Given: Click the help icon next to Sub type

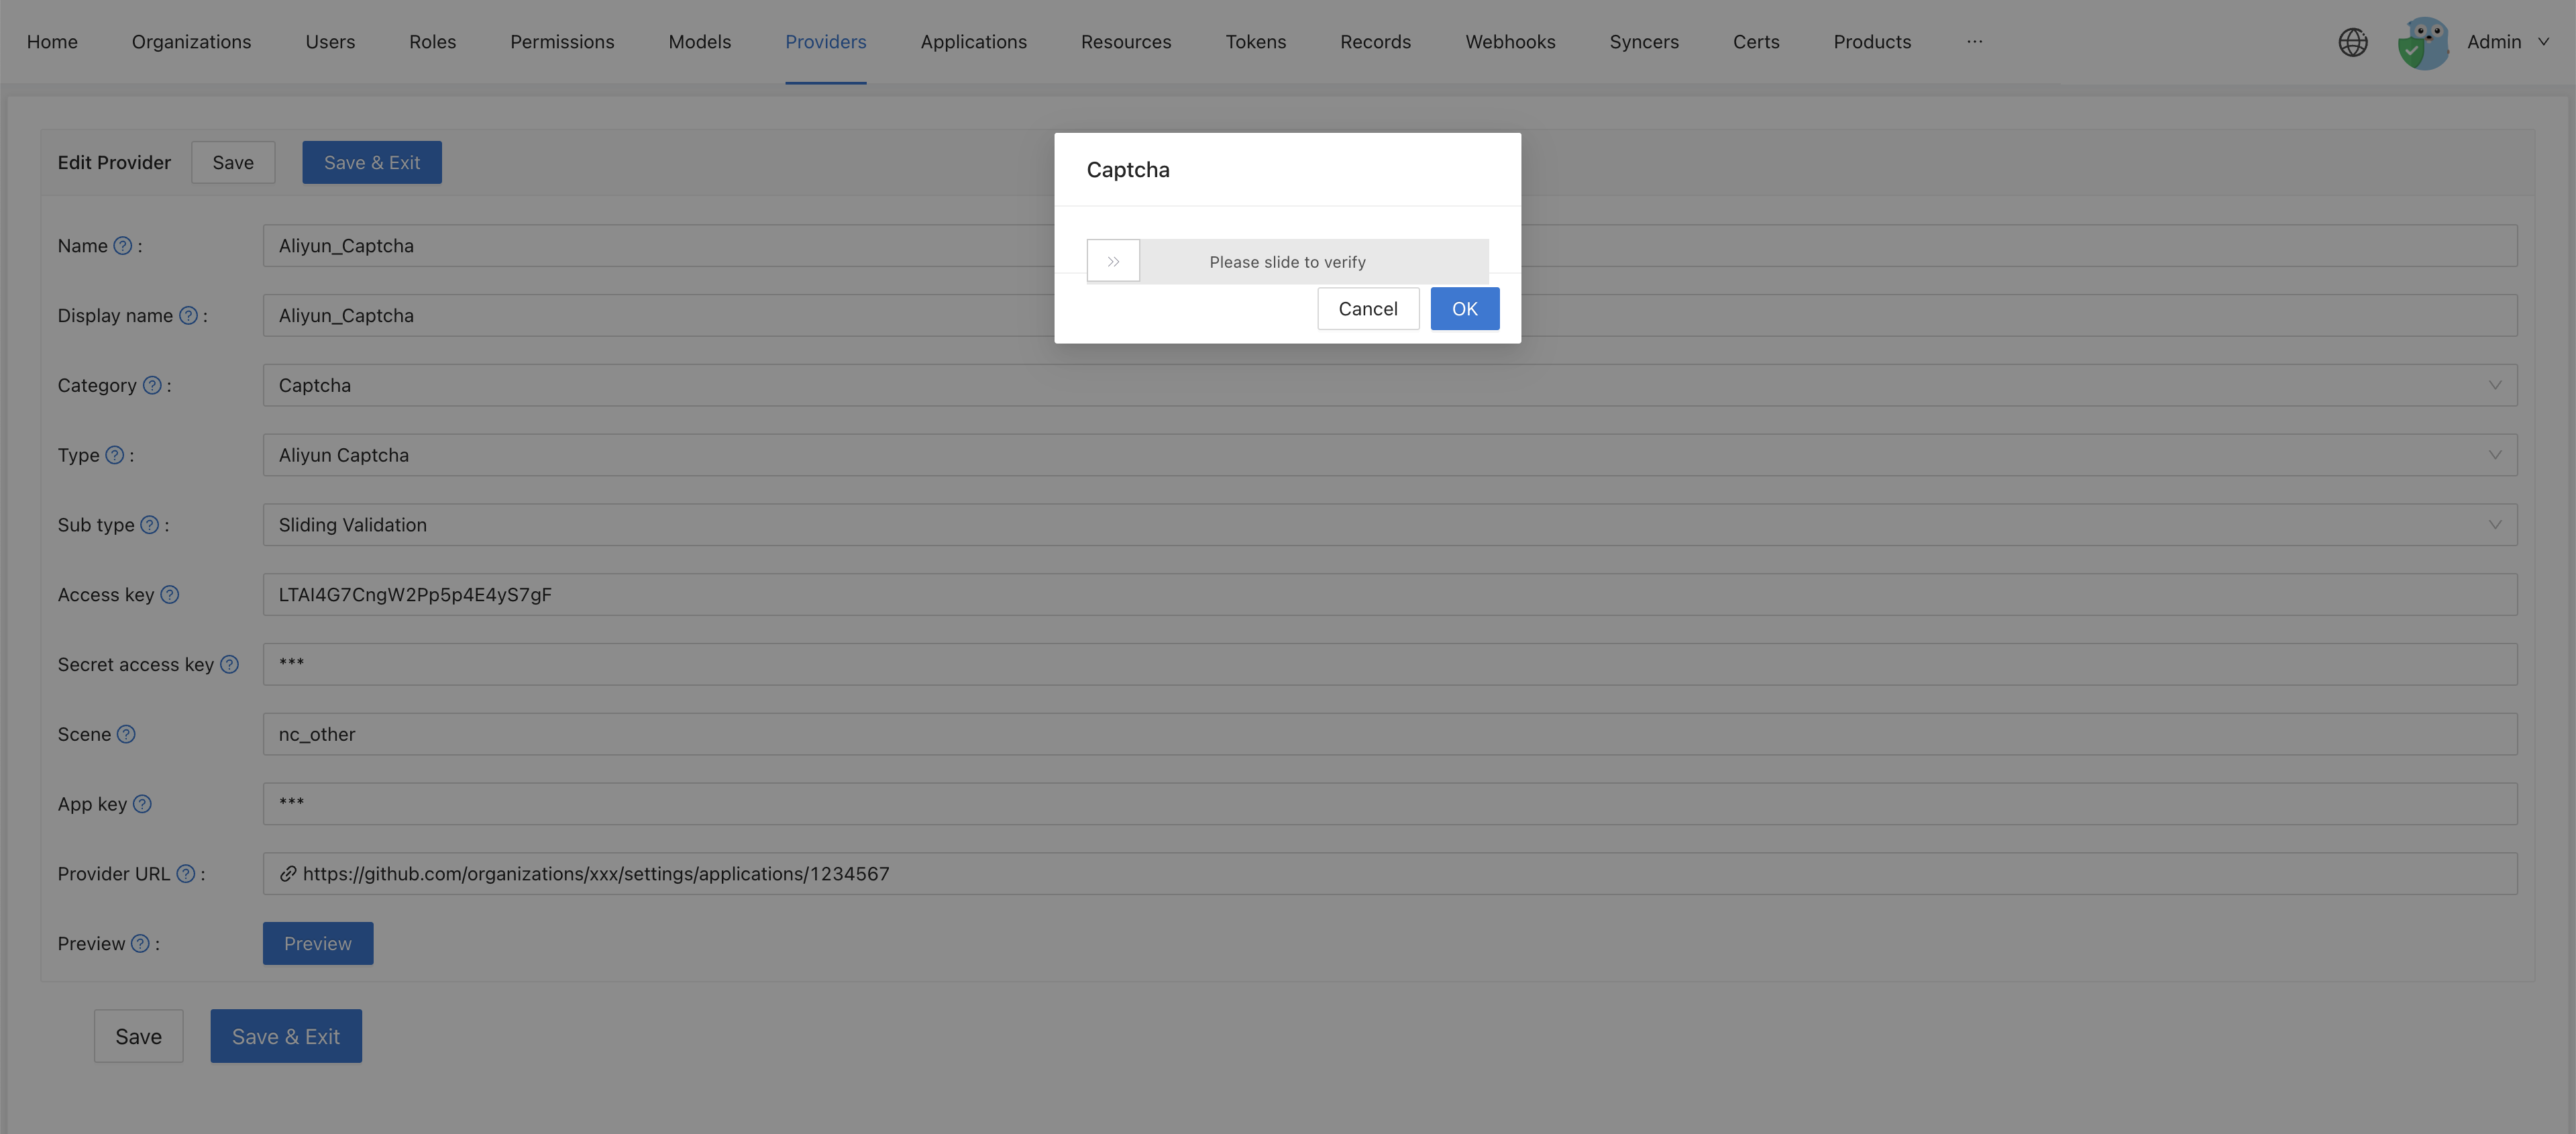Looking at the screenshot, I should [x=150, y=524].
